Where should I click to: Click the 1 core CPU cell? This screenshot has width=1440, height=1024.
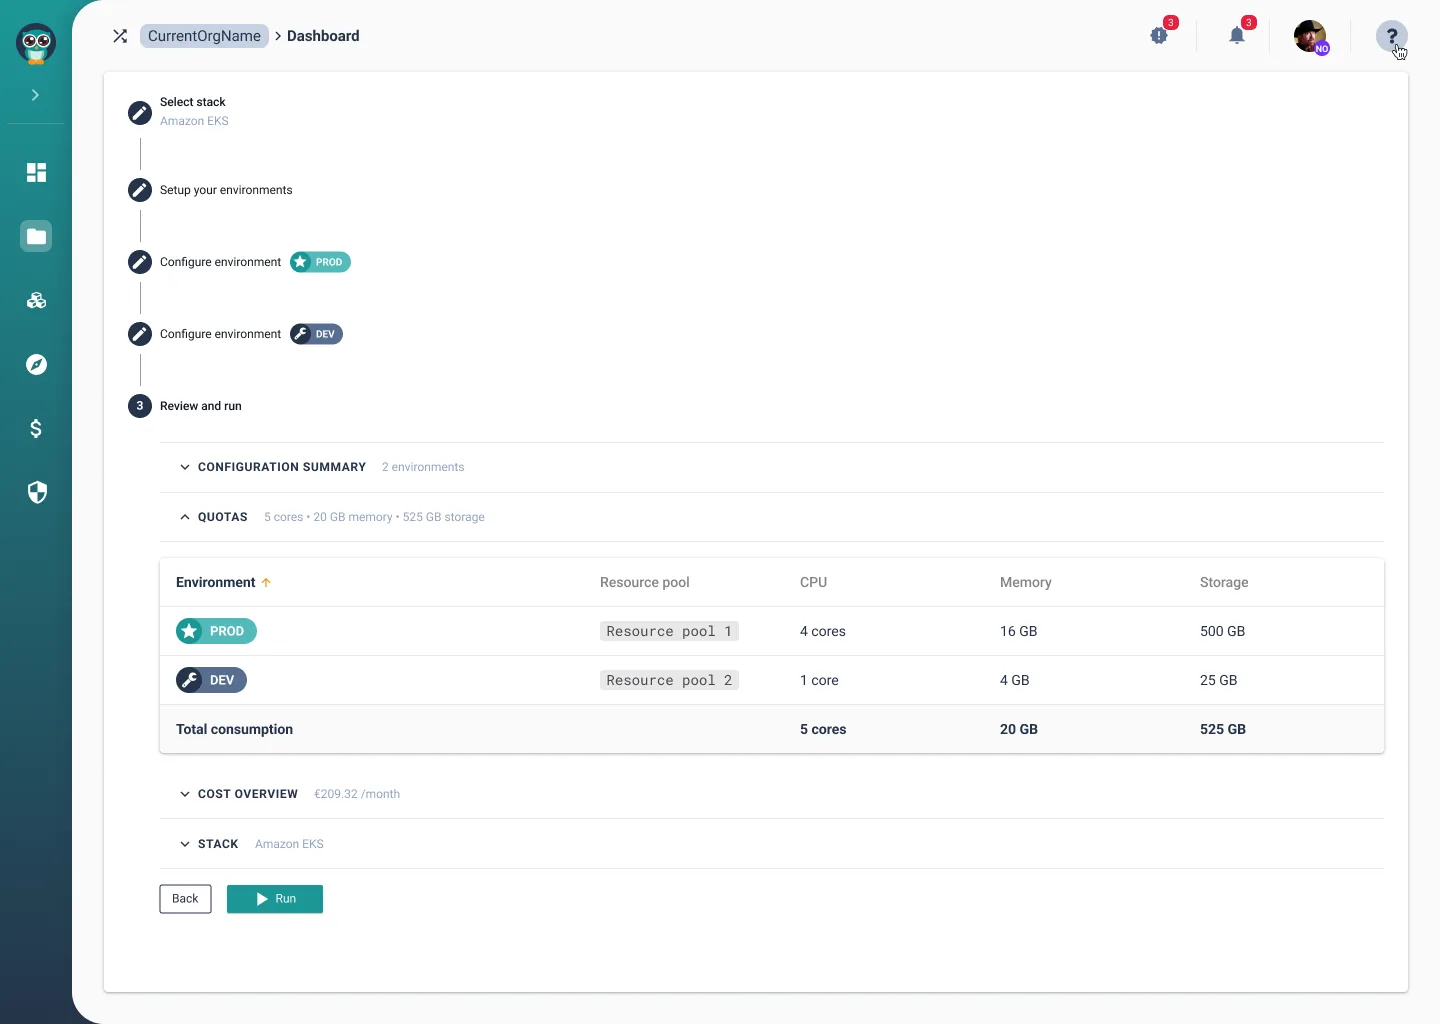click(819, 680)
